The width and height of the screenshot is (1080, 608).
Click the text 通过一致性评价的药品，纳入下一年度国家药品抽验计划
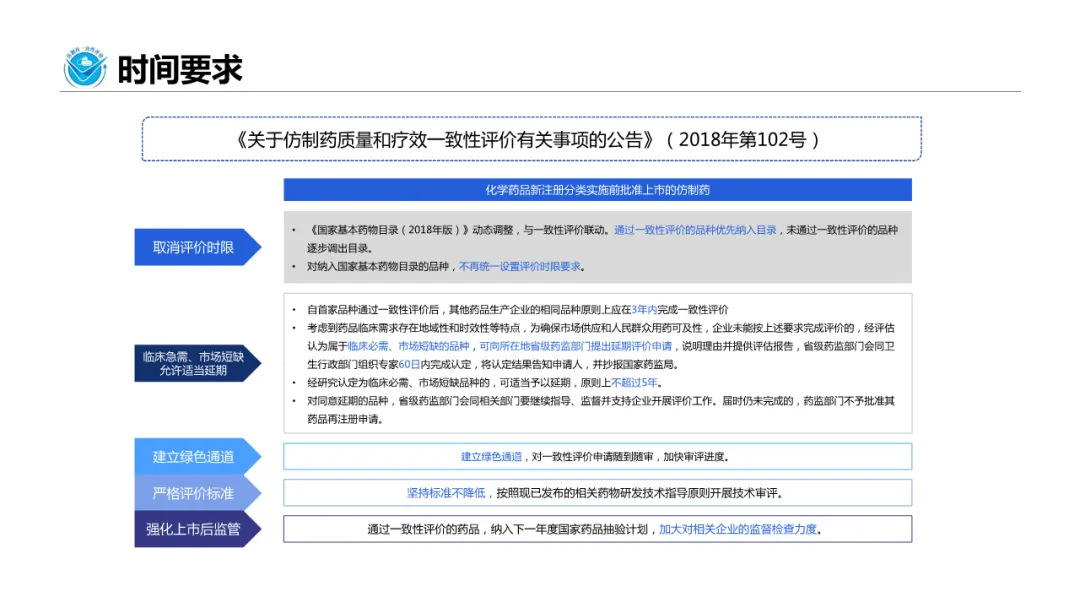(508, 529)
